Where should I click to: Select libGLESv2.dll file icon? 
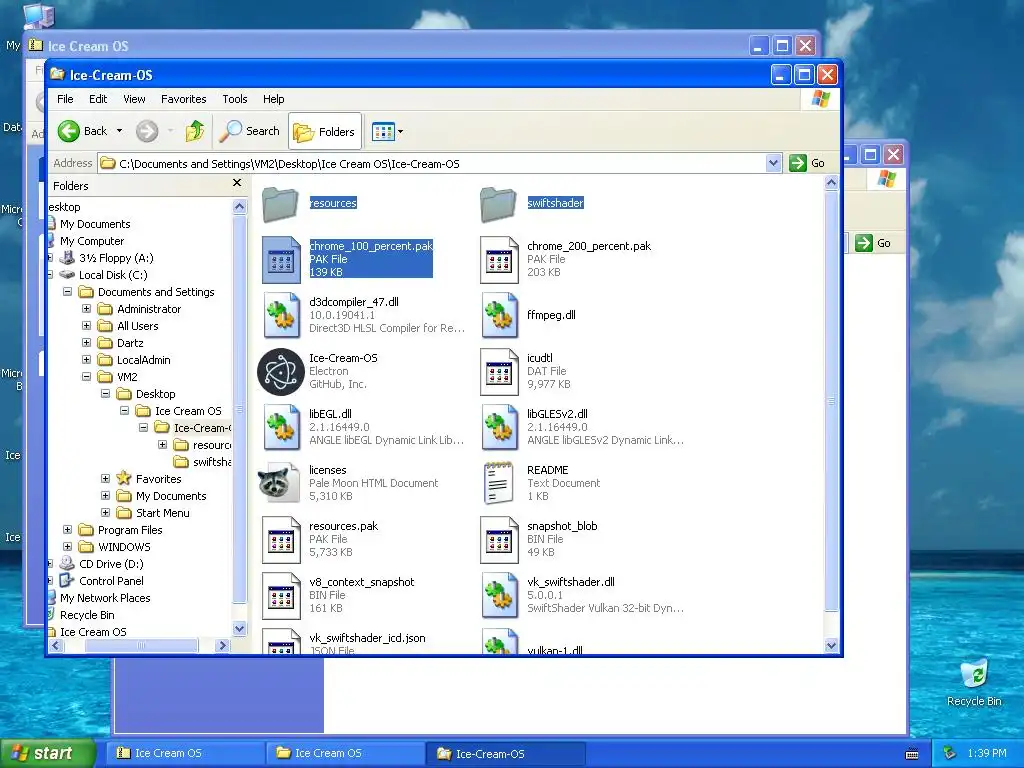point(500,428)
